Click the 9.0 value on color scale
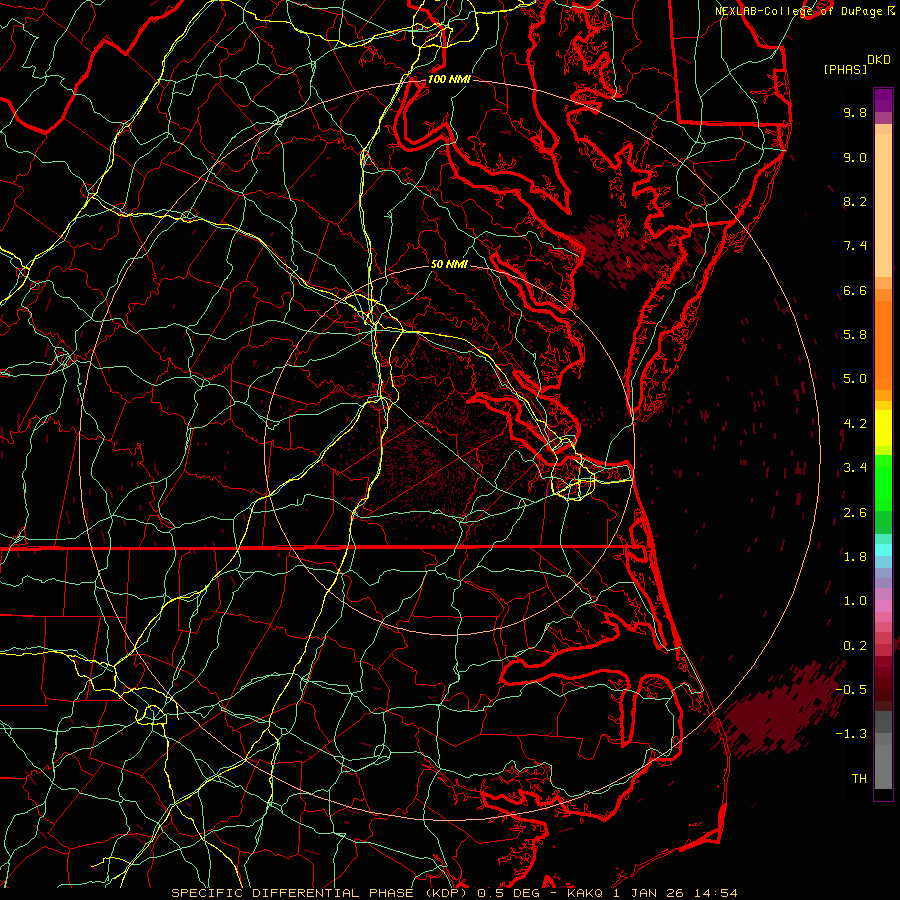Viewport: 900px width, 900px height. point(855,157)
